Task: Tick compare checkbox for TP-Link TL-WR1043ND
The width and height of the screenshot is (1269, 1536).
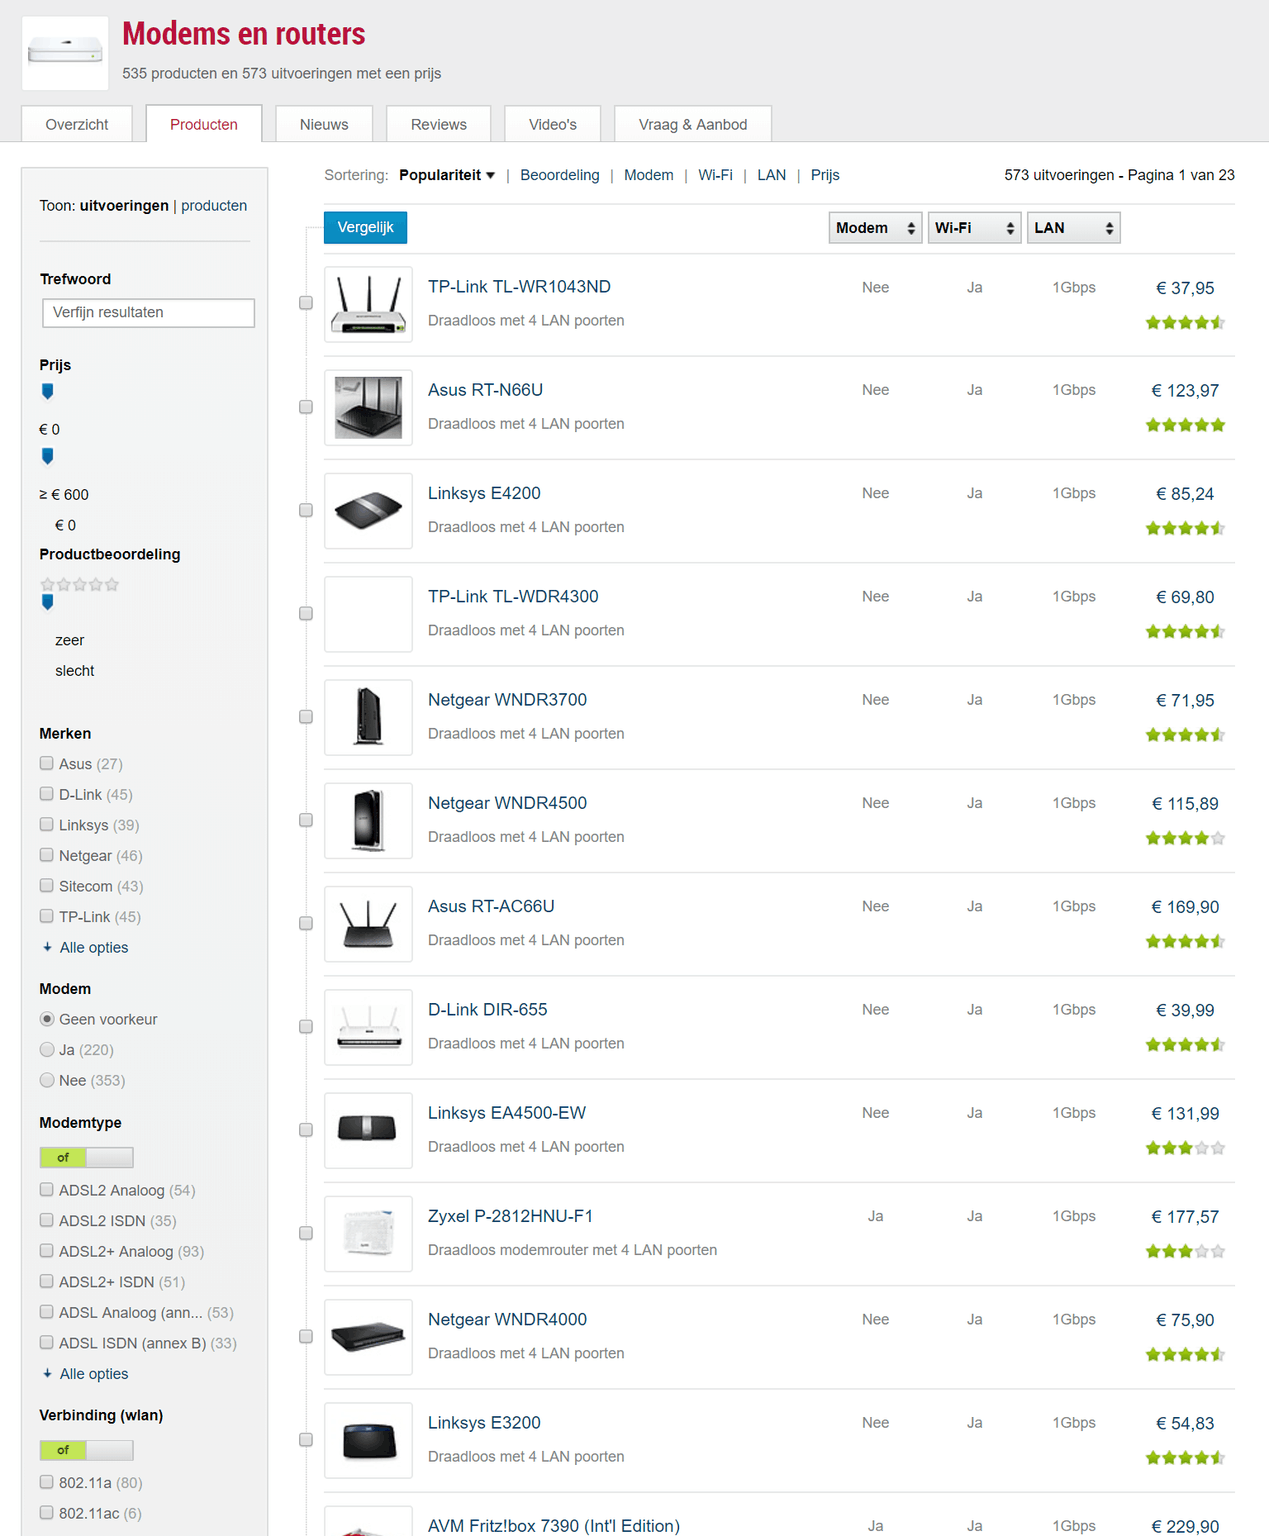Action: [306, 303]
